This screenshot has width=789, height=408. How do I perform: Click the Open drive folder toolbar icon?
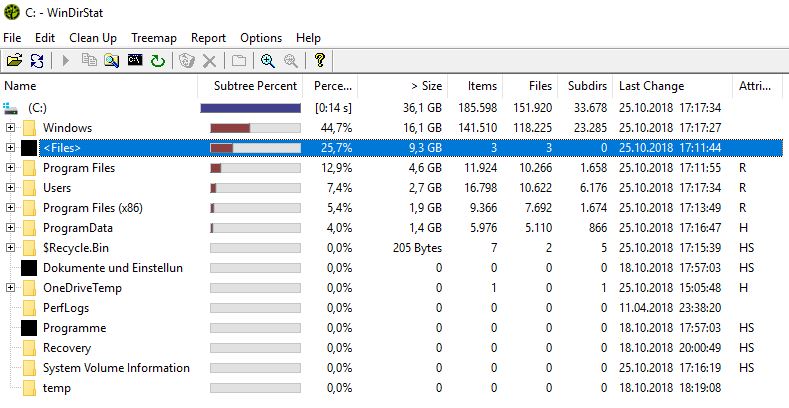(x=15, y=61)
